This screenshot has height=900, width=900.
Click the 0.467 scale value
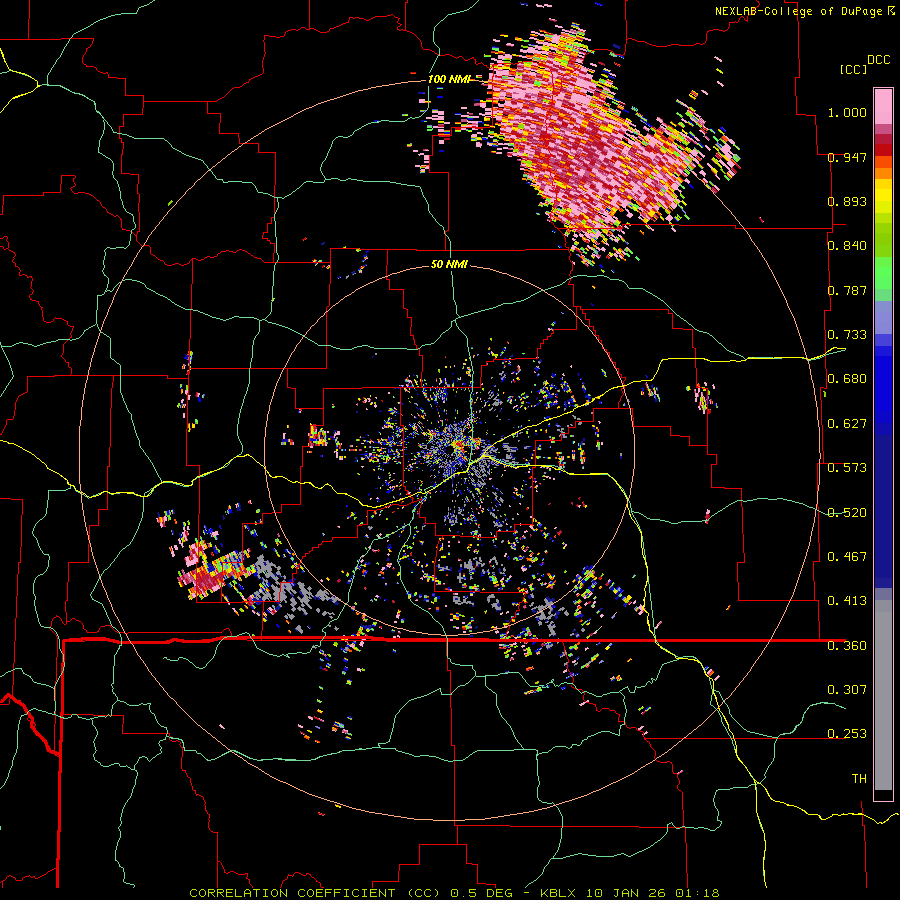click(847, 556)
